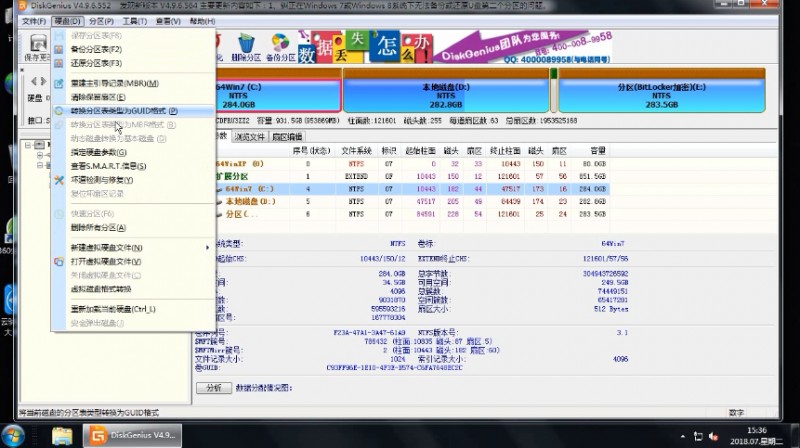The height and width of the screenshot is (448, 800).
Task: Show hidden system tray icons arrow
Action: pos(683,437)
